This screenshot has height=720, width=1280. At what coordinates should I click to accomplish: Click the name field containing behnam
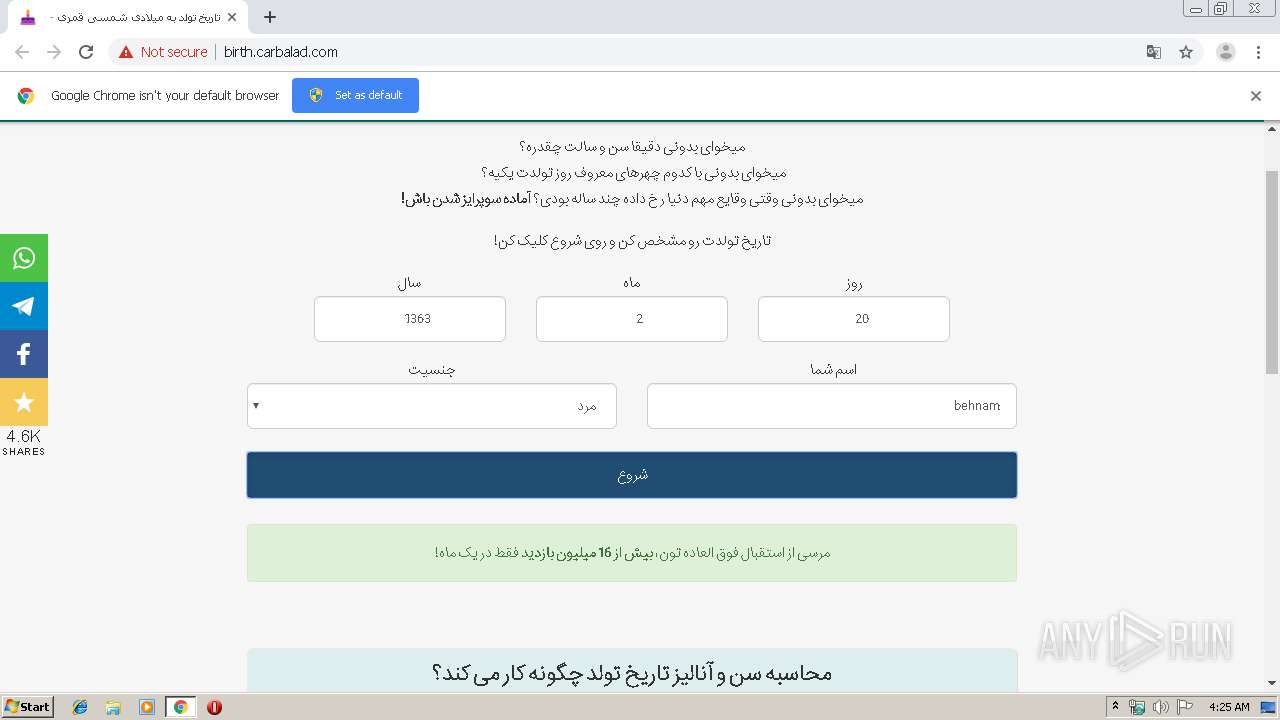(x=832, y=406)
